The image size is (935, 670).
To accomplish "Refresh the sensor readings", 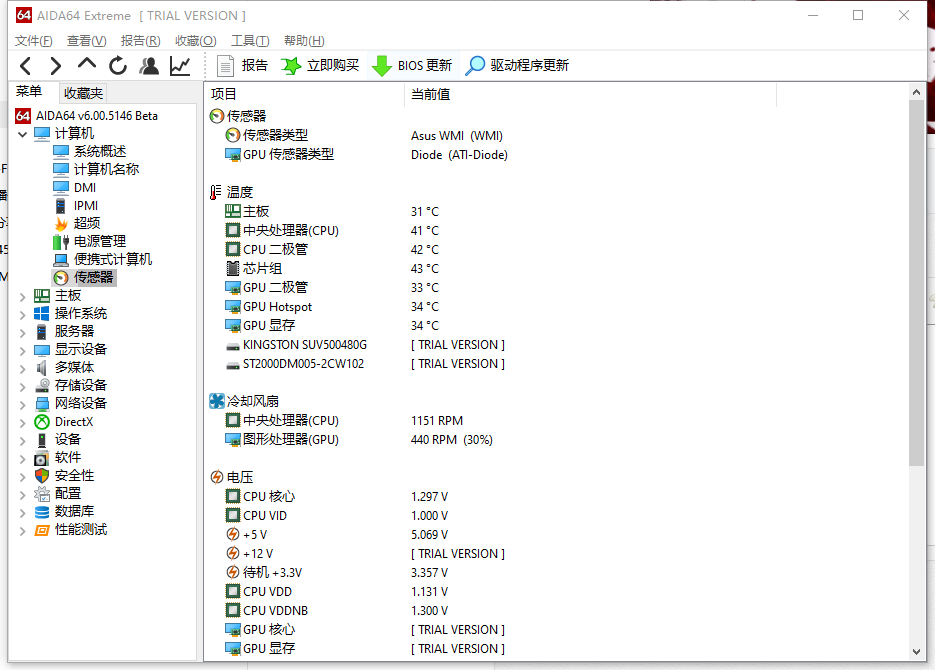I will tap(118, 66).
